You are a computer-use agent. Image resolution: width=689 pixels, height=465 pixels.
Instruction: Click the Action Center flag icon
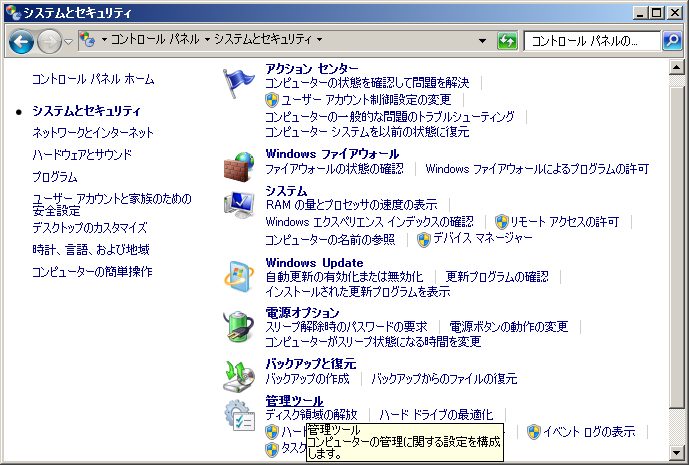point(238,83)
